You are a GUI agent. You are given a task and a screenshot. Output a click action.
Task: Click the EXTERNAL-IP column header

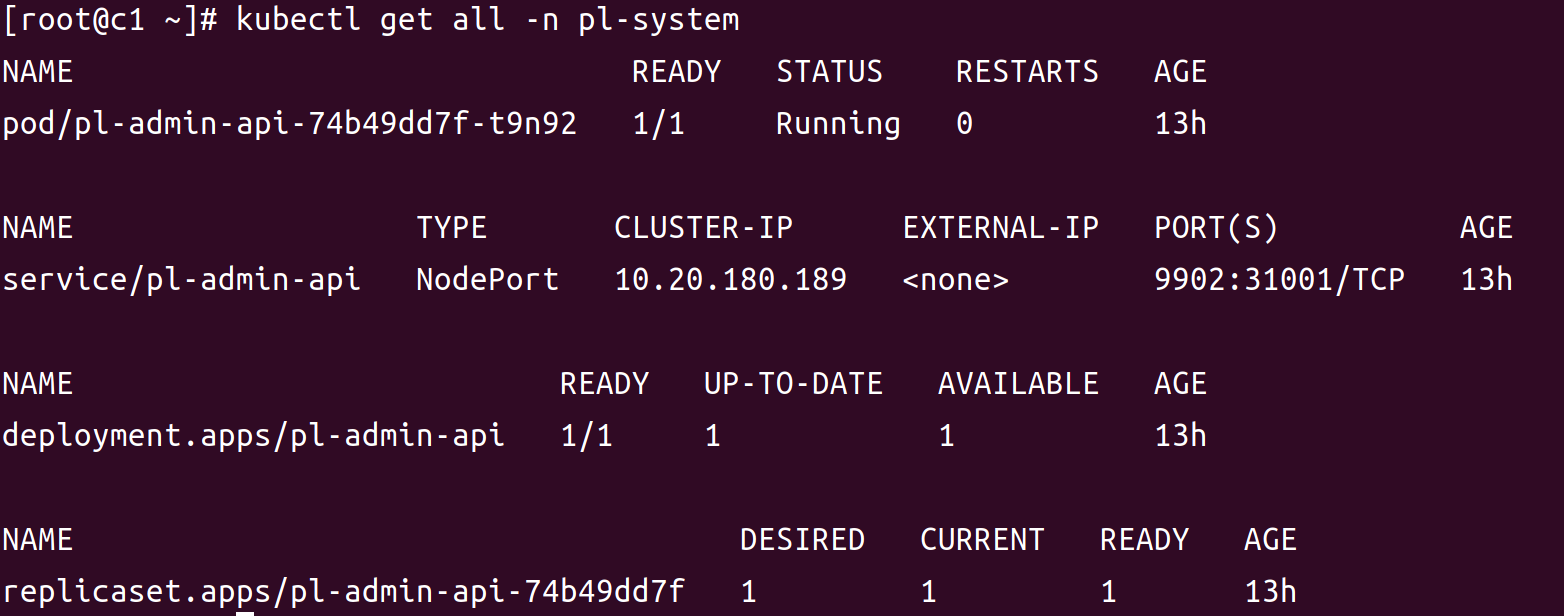[x=1000, y=228]
